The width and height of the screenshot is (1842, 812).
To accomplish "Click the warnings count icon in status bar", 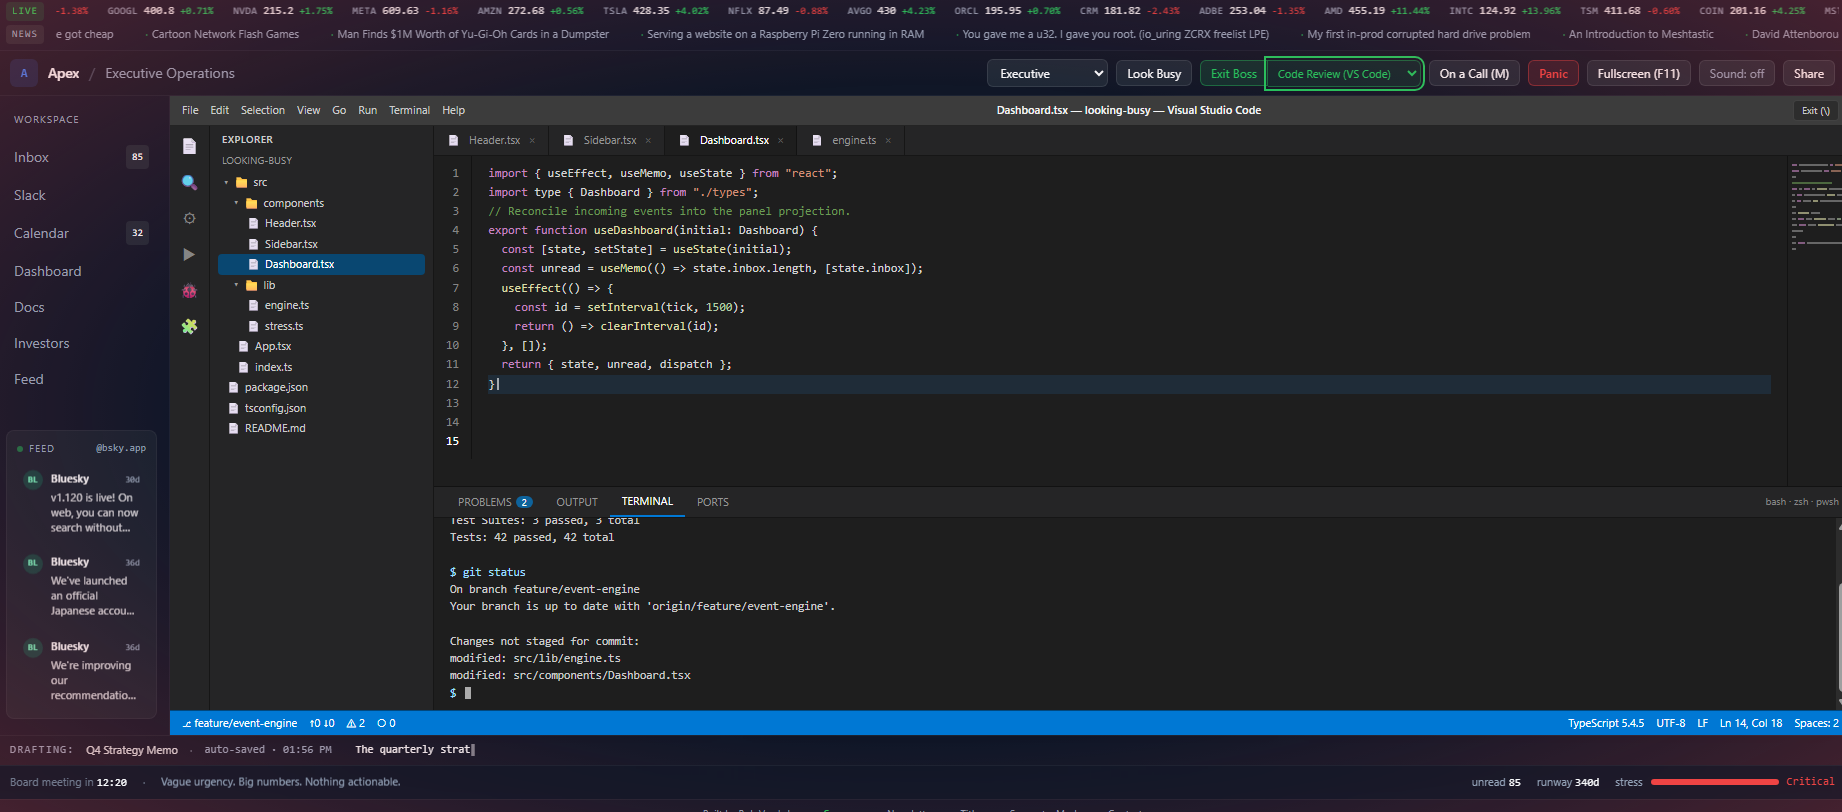I will click(x=356, y=723).
